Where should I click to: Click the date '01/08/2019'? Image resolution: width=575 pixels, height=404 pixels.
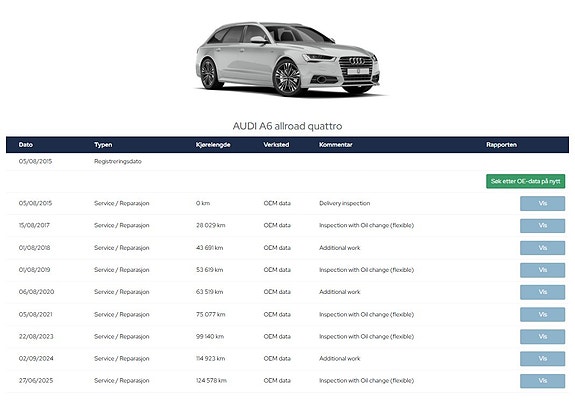34,270
